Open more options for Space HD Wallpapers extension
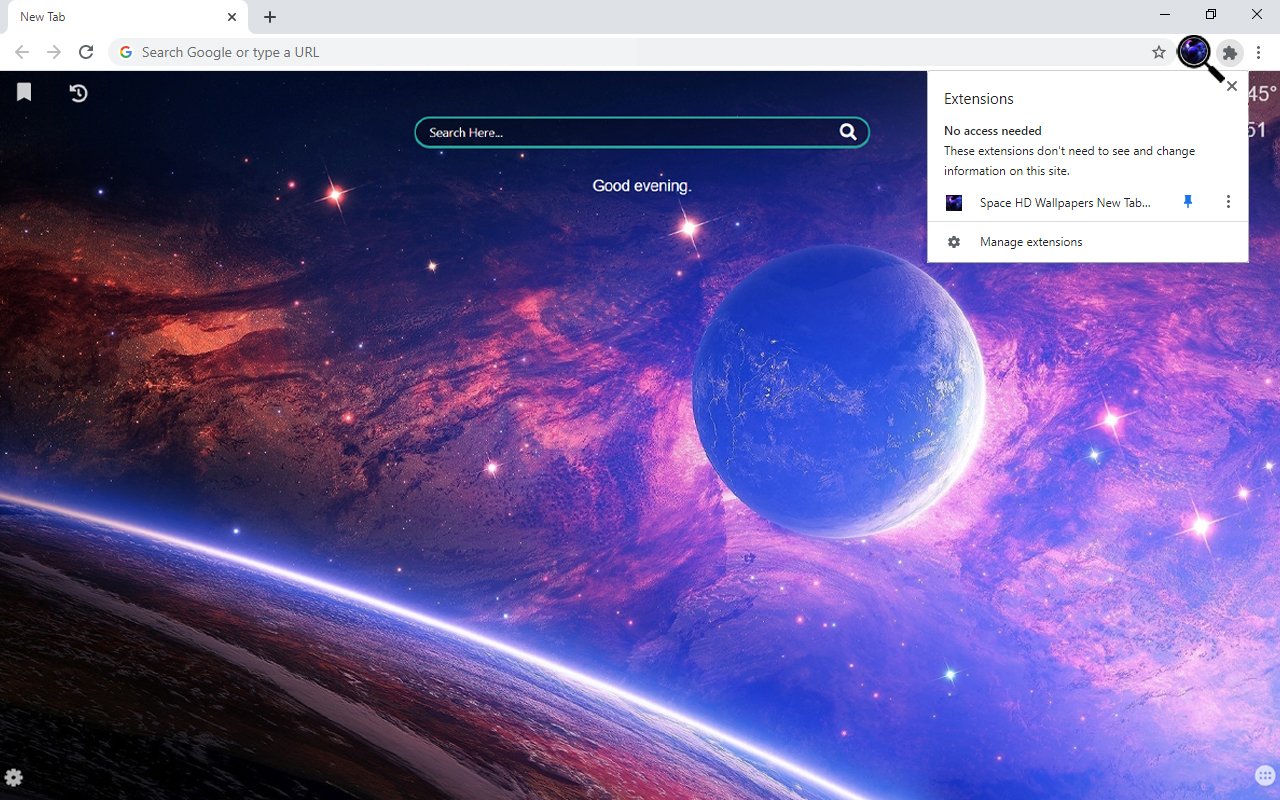This screenshot has height=800, width=1280. point(1228,202)
